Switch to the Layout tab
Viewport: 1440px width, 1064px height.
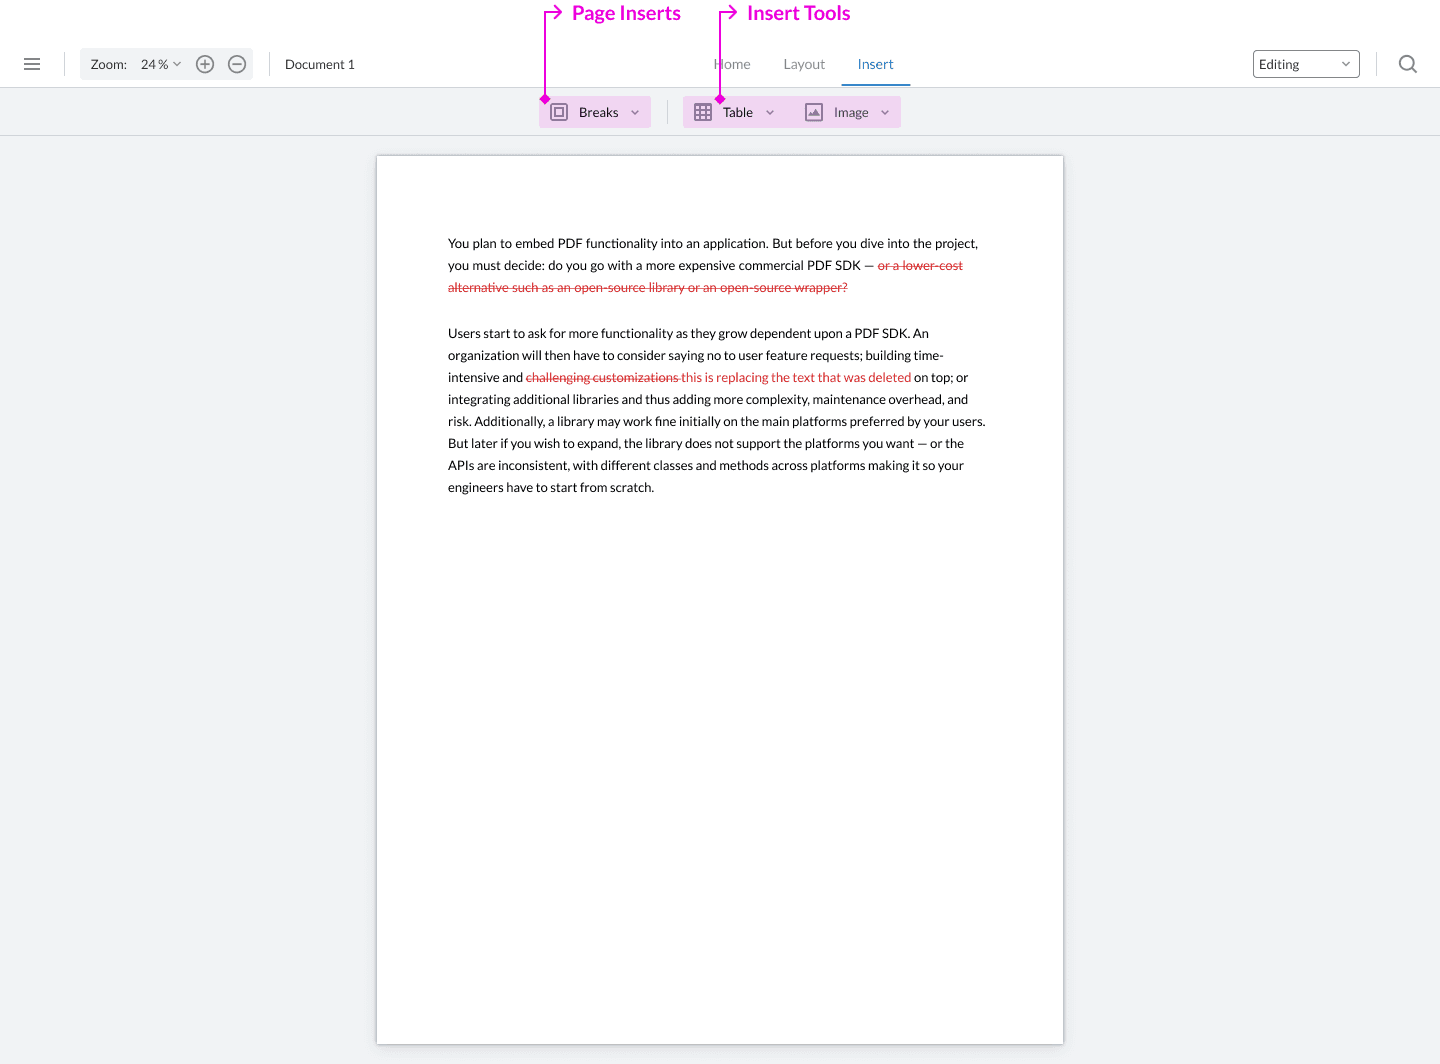tap(804, 63)
